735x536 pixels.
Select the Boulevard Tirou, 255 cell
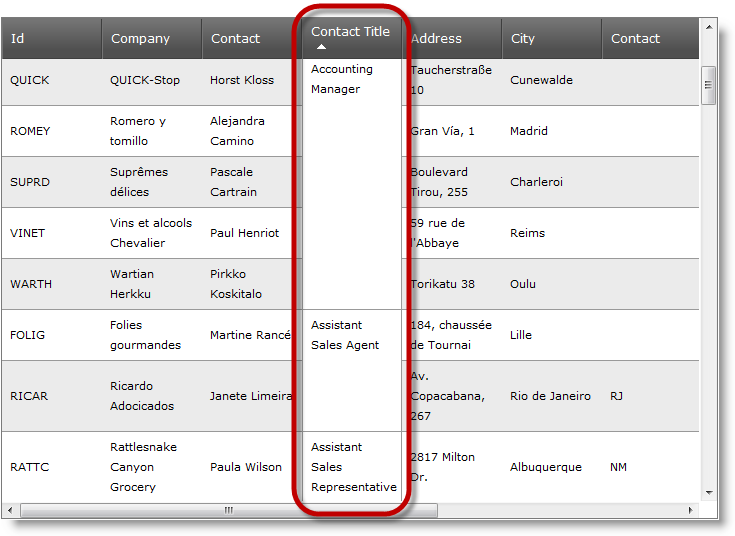(452, 182)
